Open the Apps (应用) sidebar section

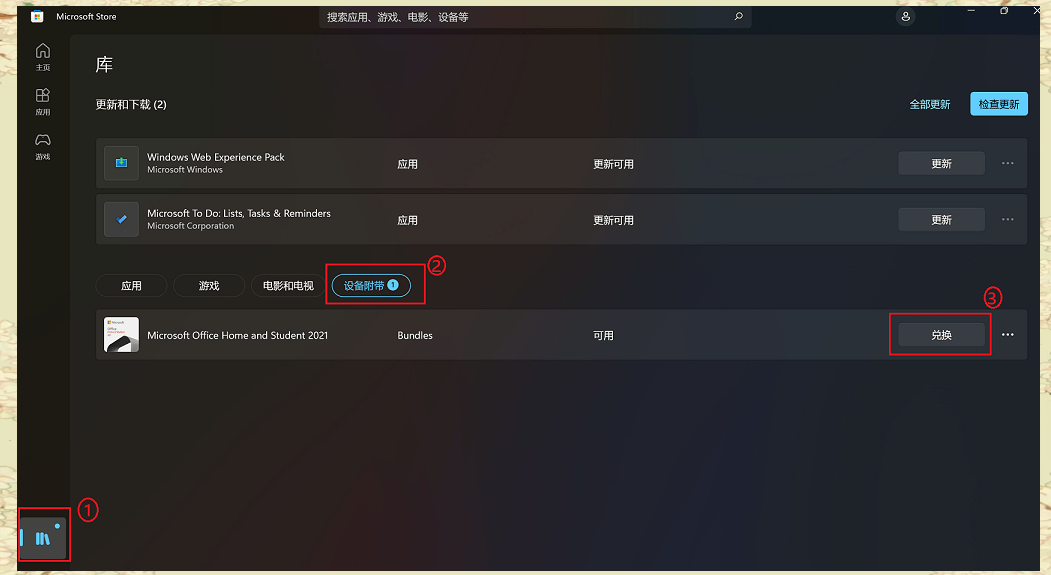click(43, 102)
